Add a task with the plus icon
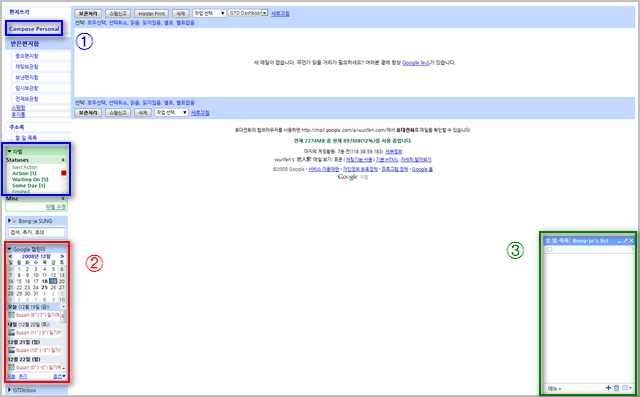 [608, 388]
